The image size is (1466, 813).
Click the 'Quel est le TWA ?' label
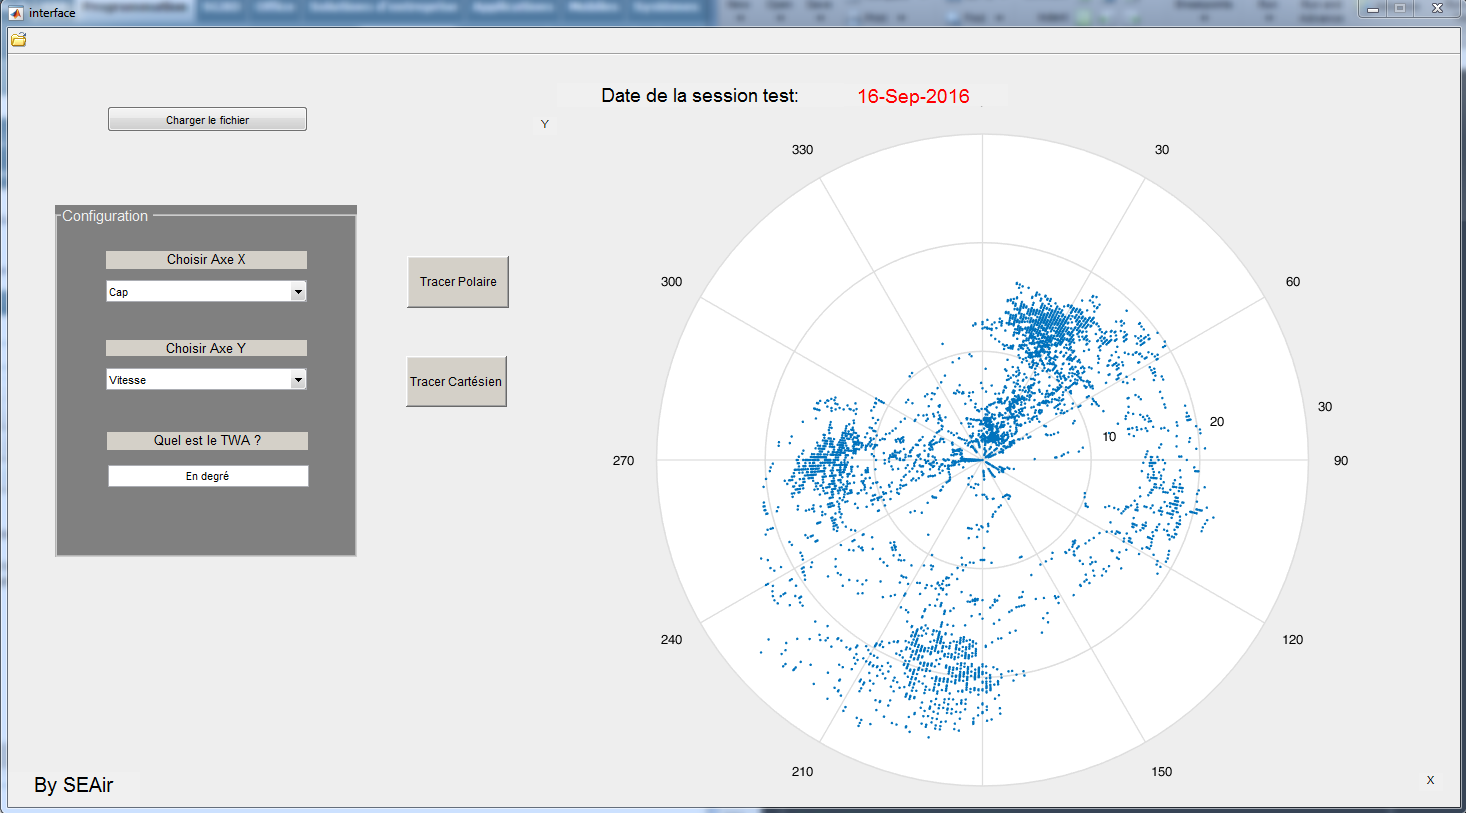click(x=207, y=441)
